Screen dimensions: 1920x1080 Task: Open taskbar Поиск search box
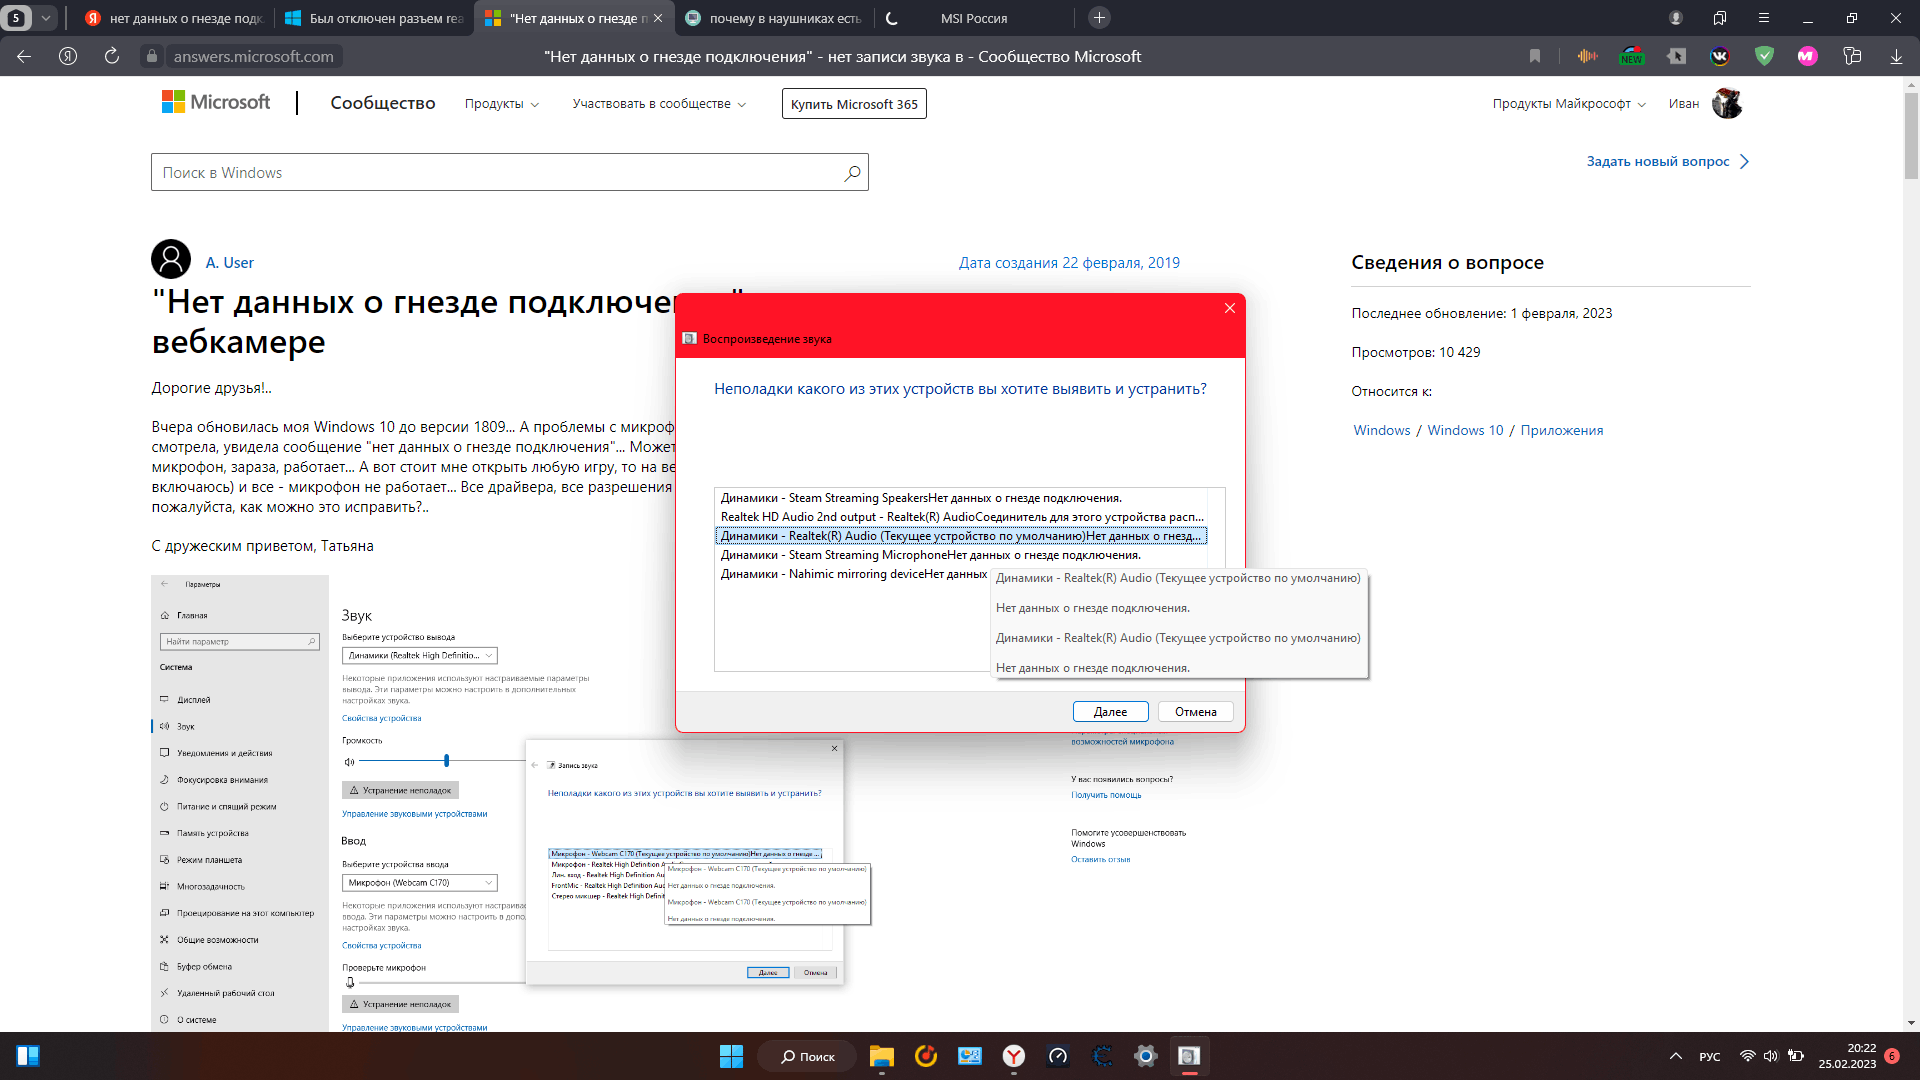coord(807,1056)
